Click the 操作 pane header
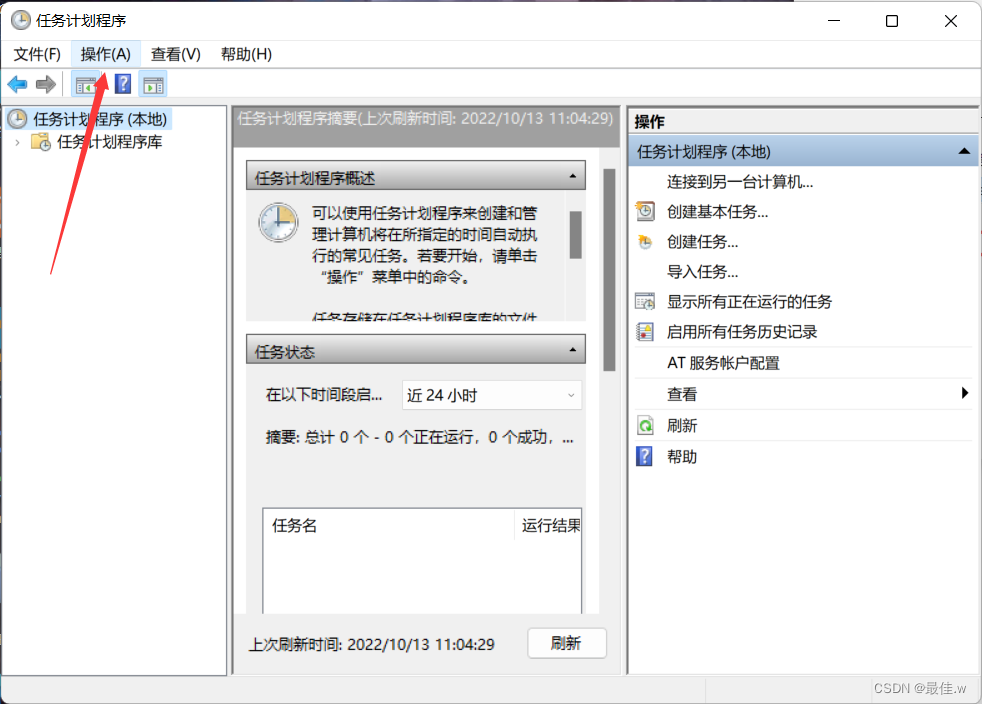The image size is (982, 704). point(803,121)
